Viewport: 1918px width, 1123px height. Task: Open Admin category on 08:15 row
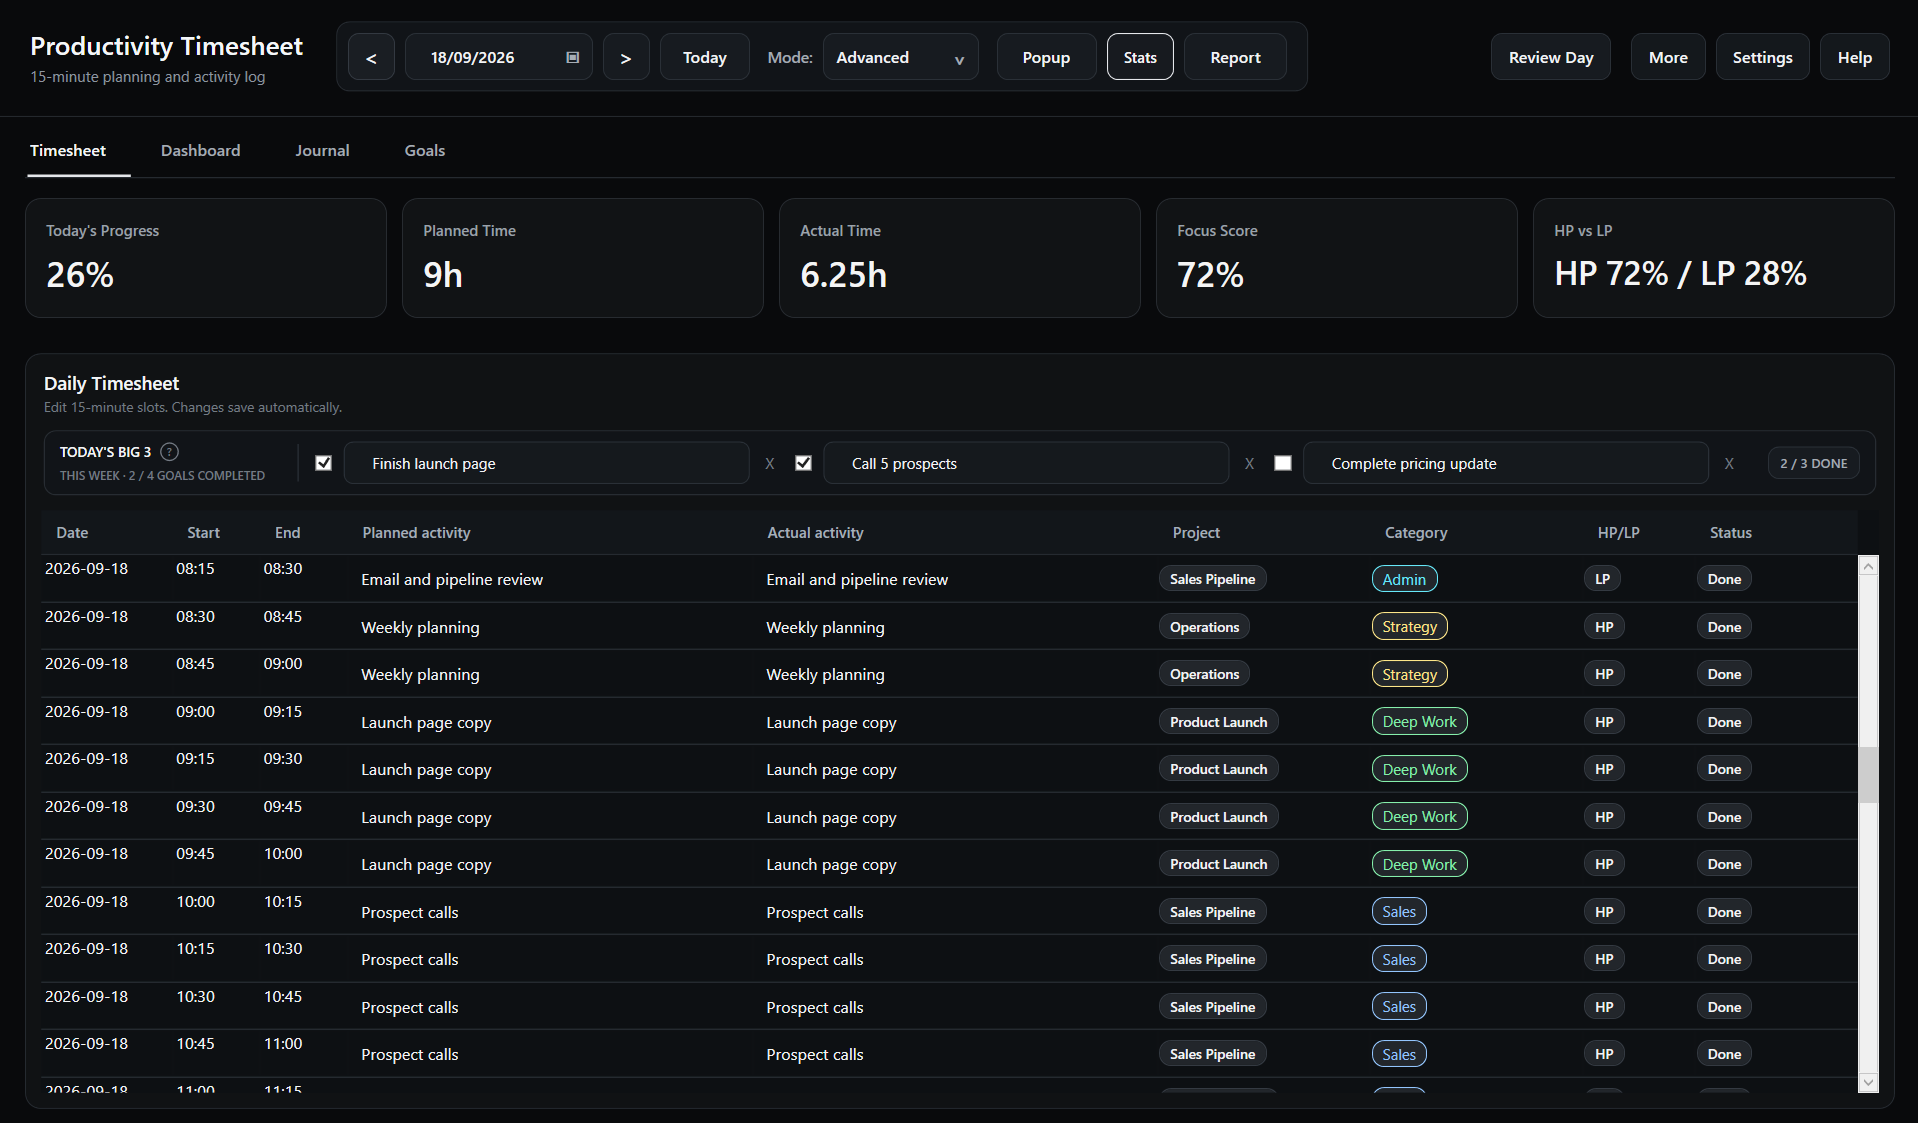[x=1404, y=579]
